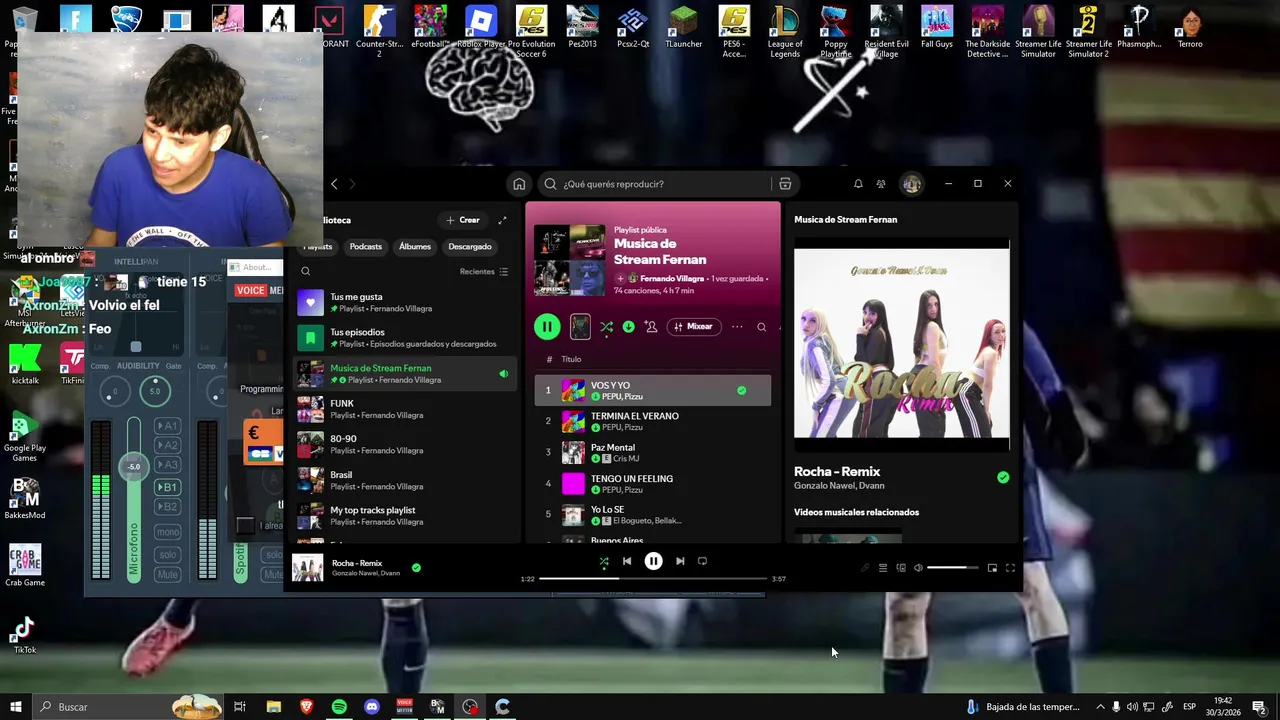This screenshot has height=720, width=1280.
Task: Open Crab Game desktop shortcut
Action: 25,565
